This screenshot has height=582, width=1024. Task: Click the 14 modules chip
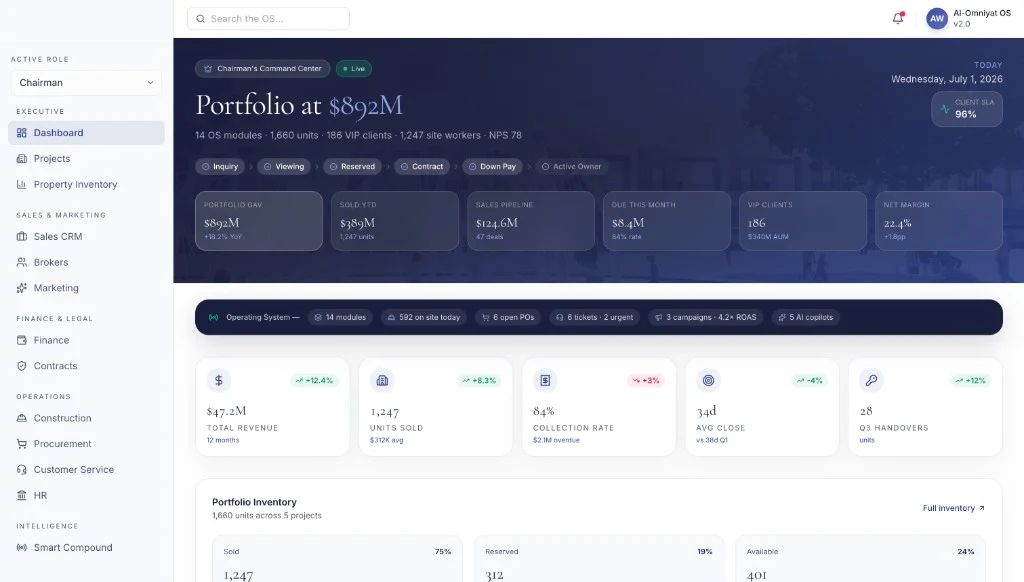click(340, 317)
